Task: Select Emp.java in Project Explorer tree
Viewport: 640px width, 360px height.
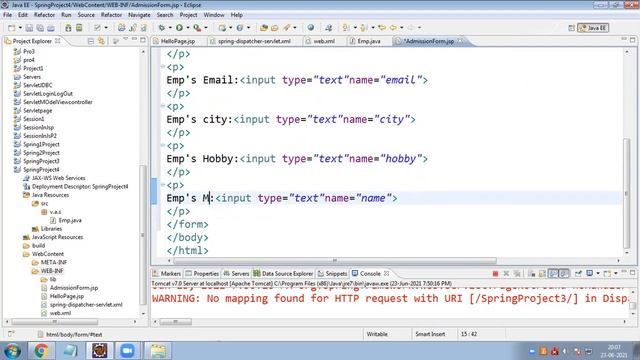Action: (70, 220)
